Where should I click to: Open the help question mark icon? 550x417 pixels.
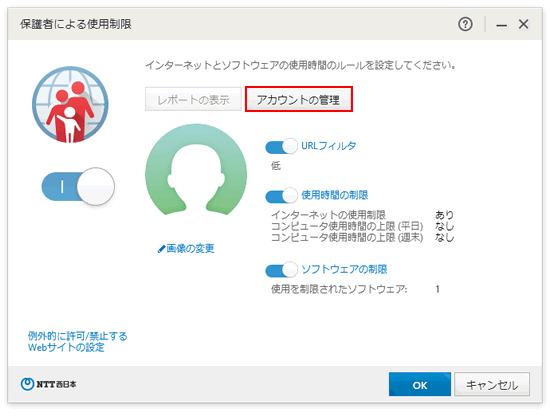pos(465,24)
